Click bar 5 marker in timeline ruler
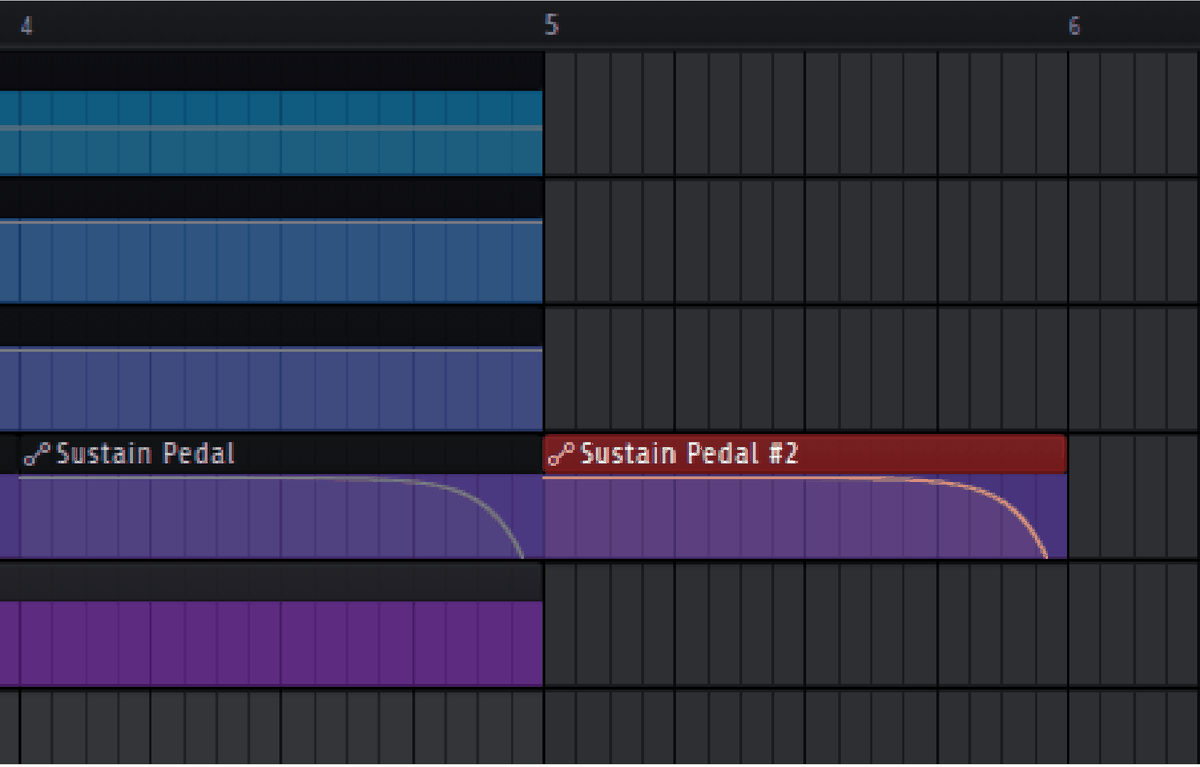Viewport: 1200px width, 767px height. click(x=551, y=26)
